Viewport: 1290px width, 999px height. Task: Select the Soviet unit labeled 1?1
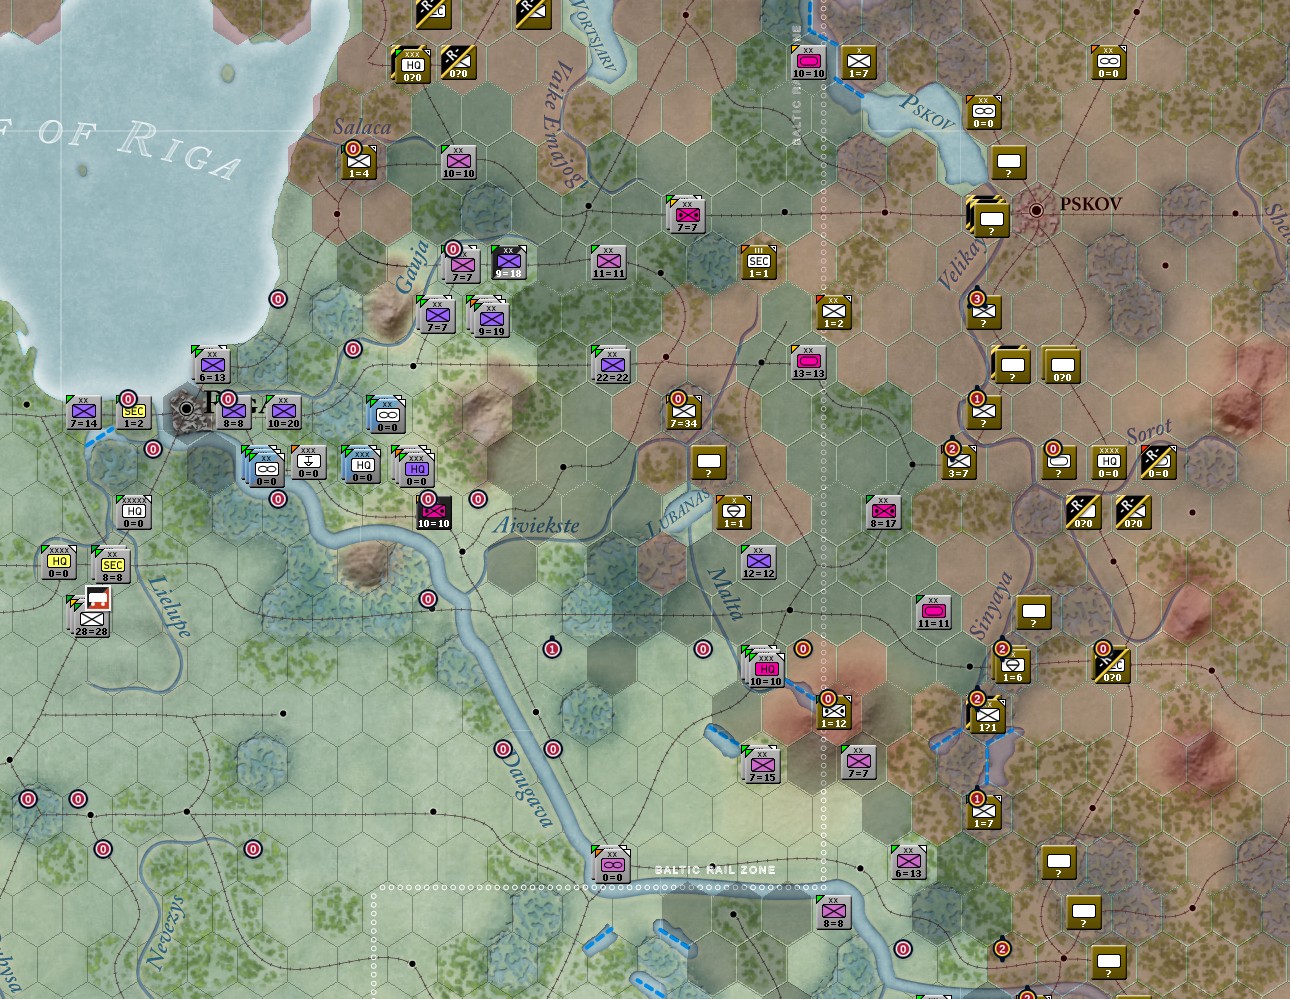point(986,714)
